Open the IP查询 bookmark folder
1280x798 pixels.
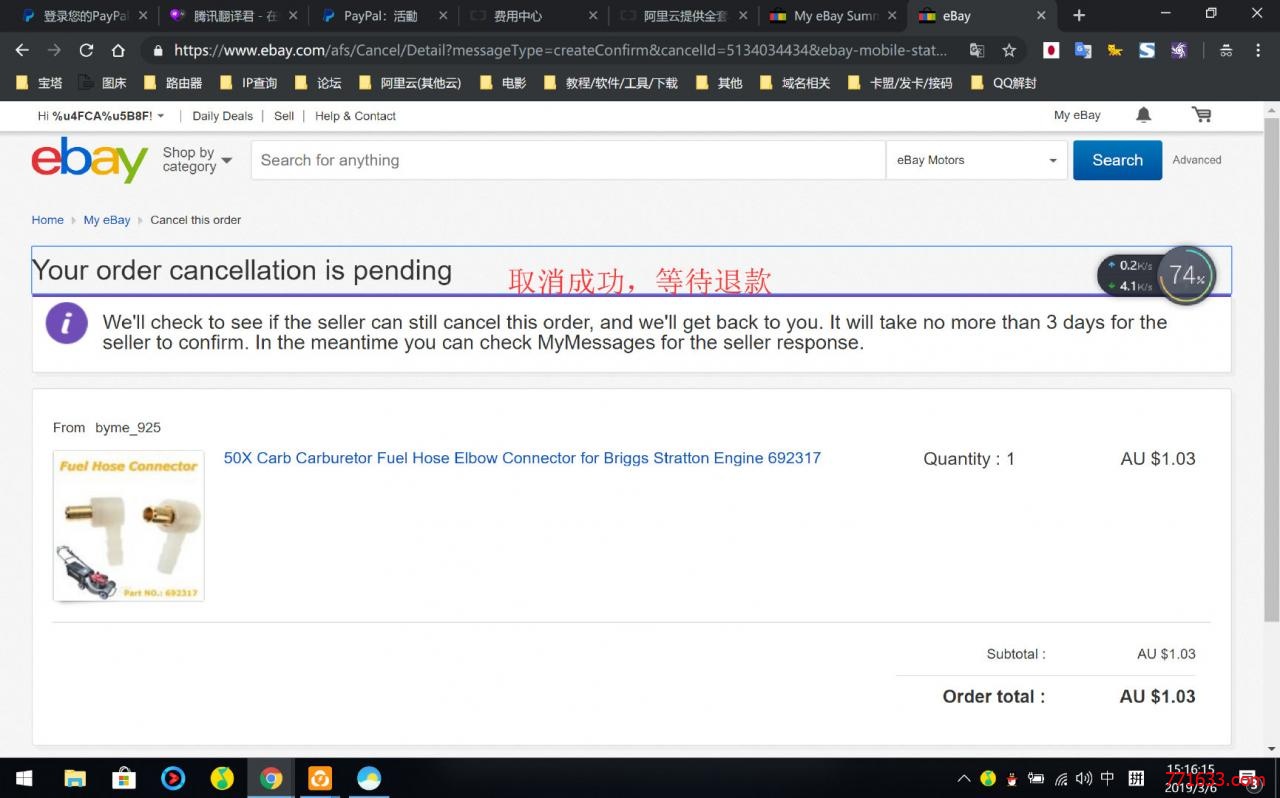point(249,83)
